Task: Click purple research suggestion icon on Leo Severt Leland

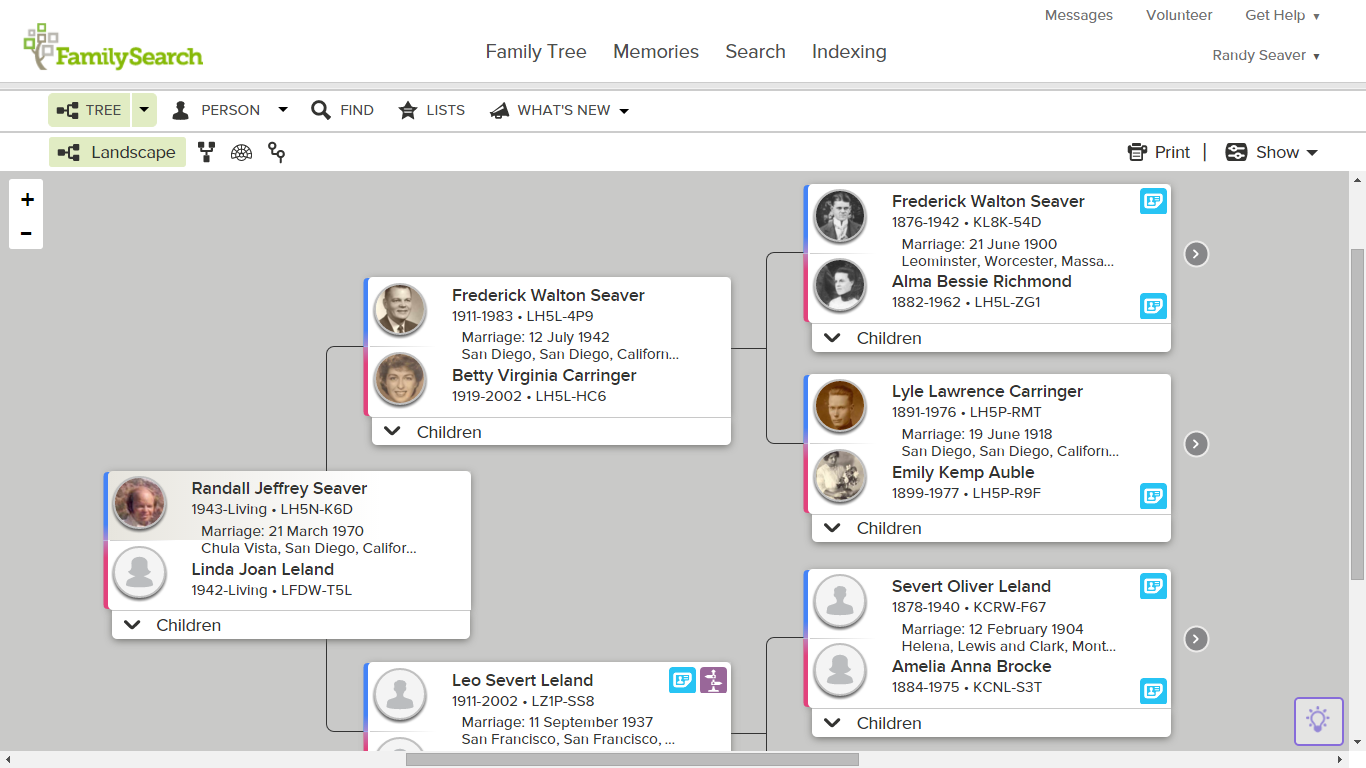Action: click(x=714, y=680)
